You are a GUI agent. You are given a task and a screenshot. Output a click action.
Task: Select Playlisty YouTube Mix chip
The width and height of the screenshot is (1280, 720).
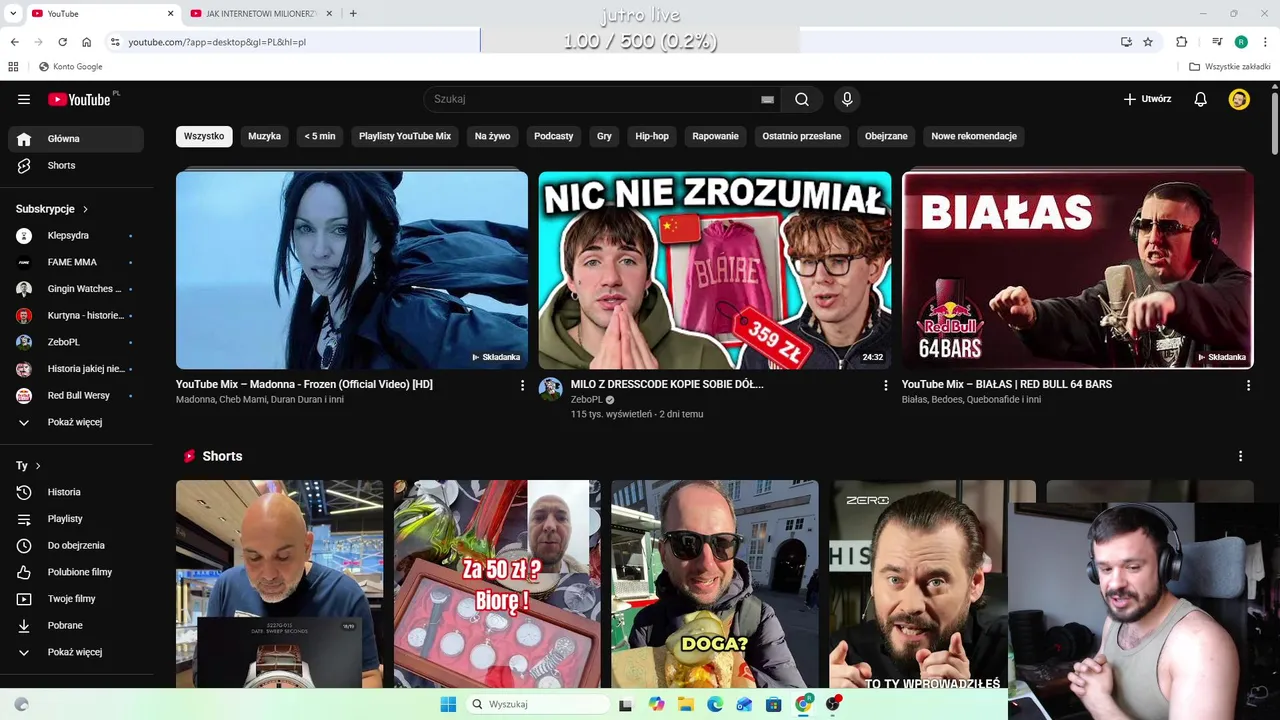[x=405, y=136]
